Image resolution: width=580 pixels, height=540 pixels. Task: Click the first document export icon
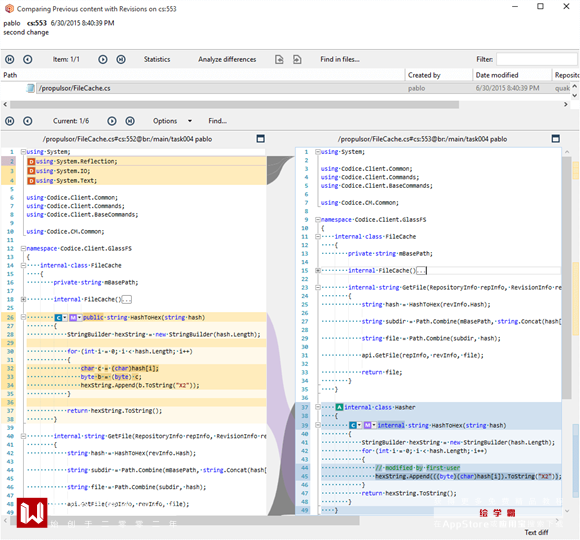[279, 59]
